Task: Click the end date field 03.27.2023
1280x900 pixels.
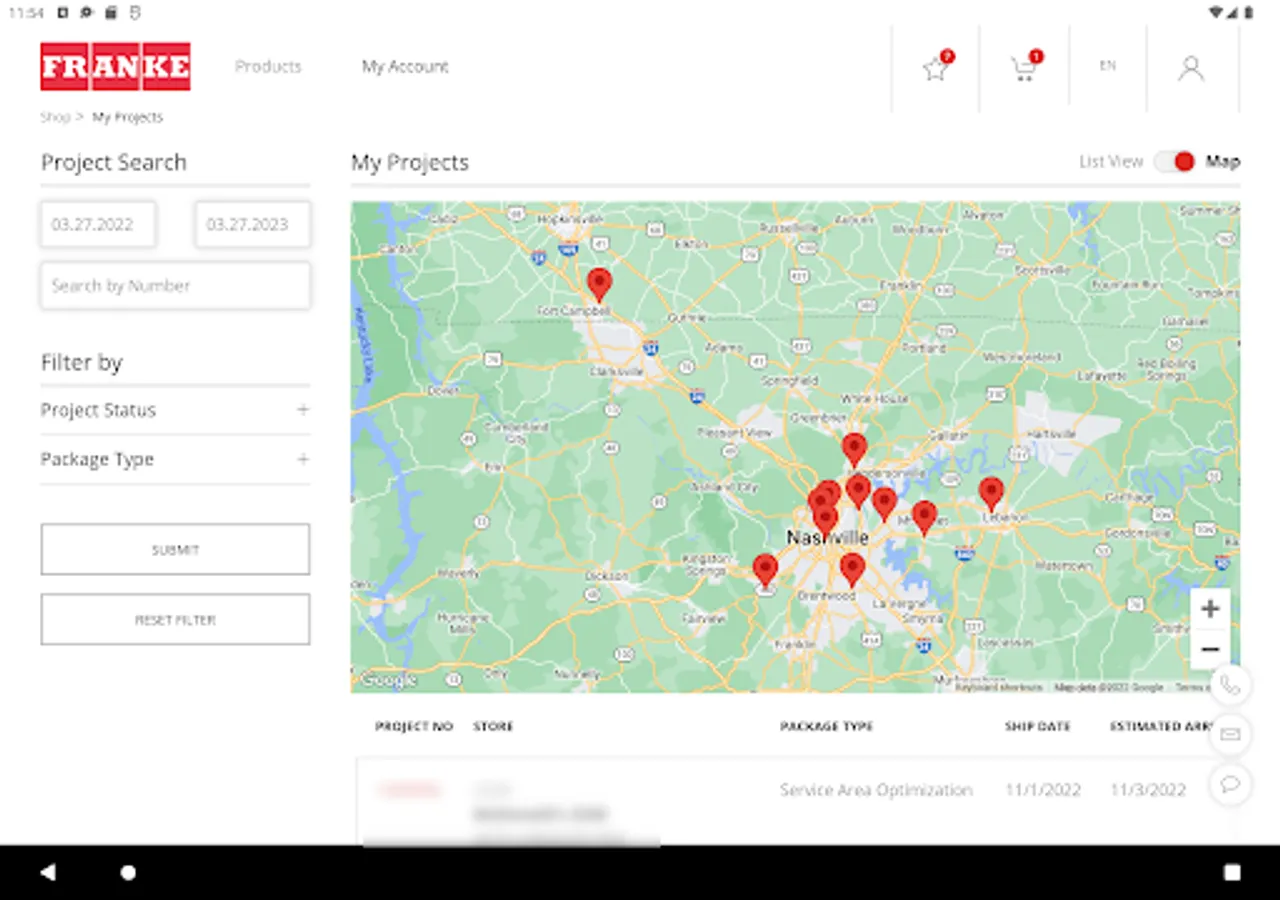Action: pyautogui.click(x=253, y=224)
